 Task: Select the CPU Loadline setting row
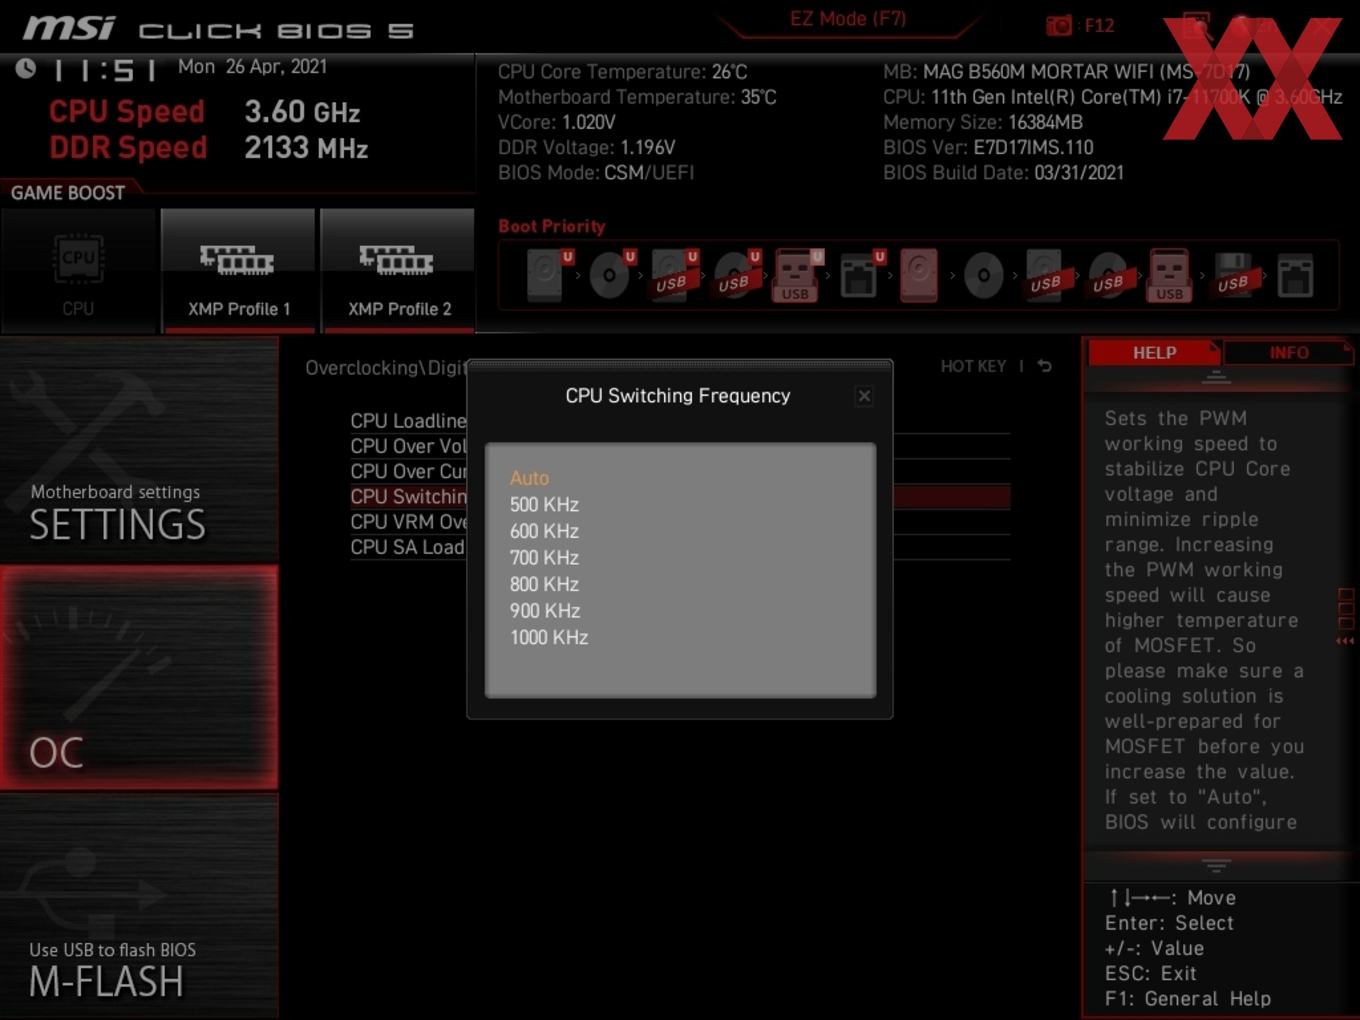[x=408, y=421]
